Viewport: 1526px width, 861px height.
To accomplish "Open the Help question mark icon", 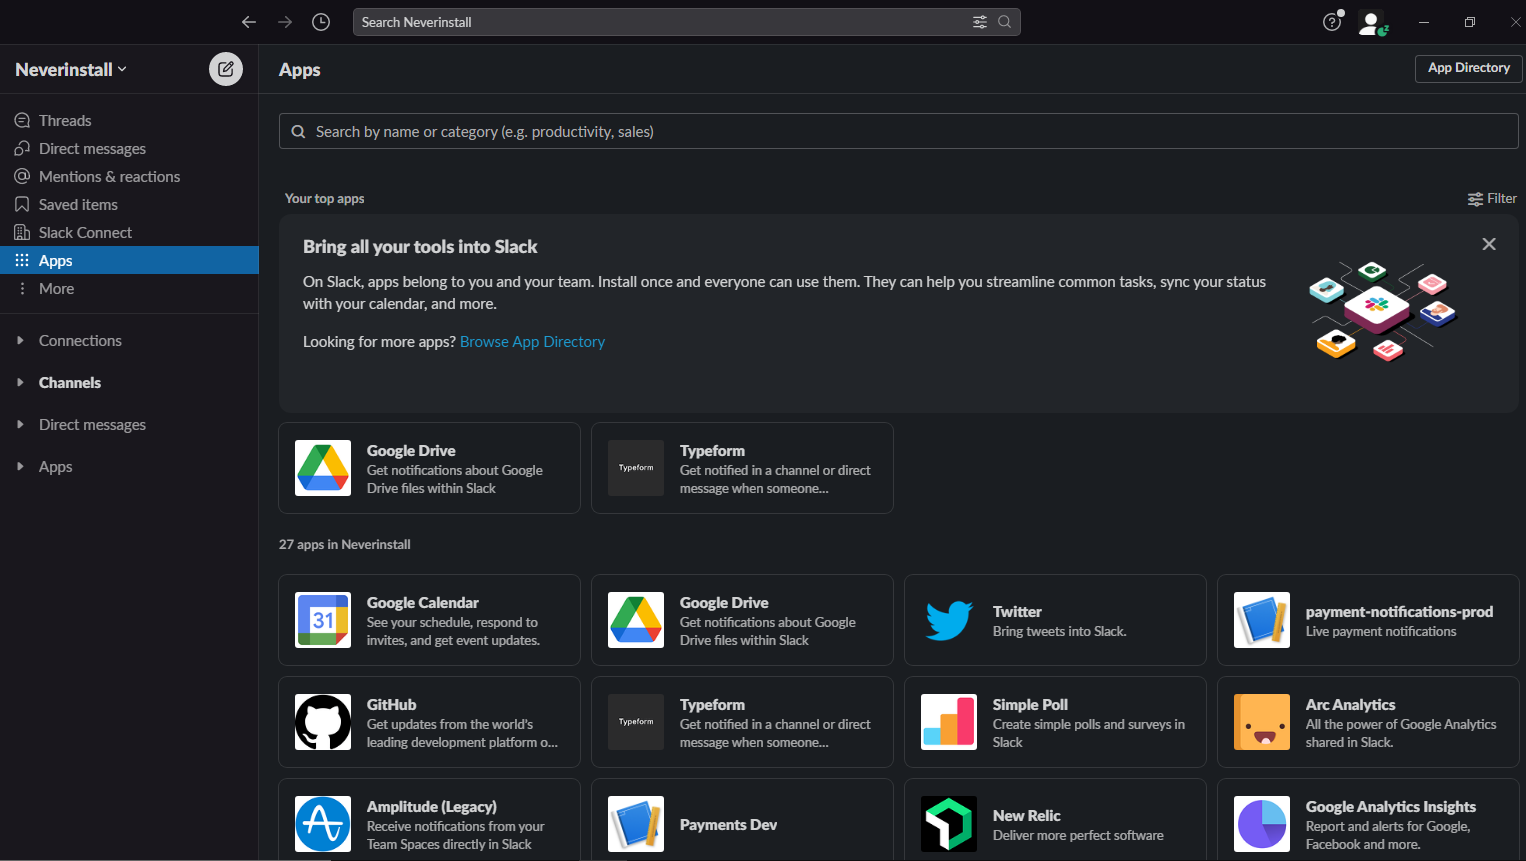I will pos(1332,22).
